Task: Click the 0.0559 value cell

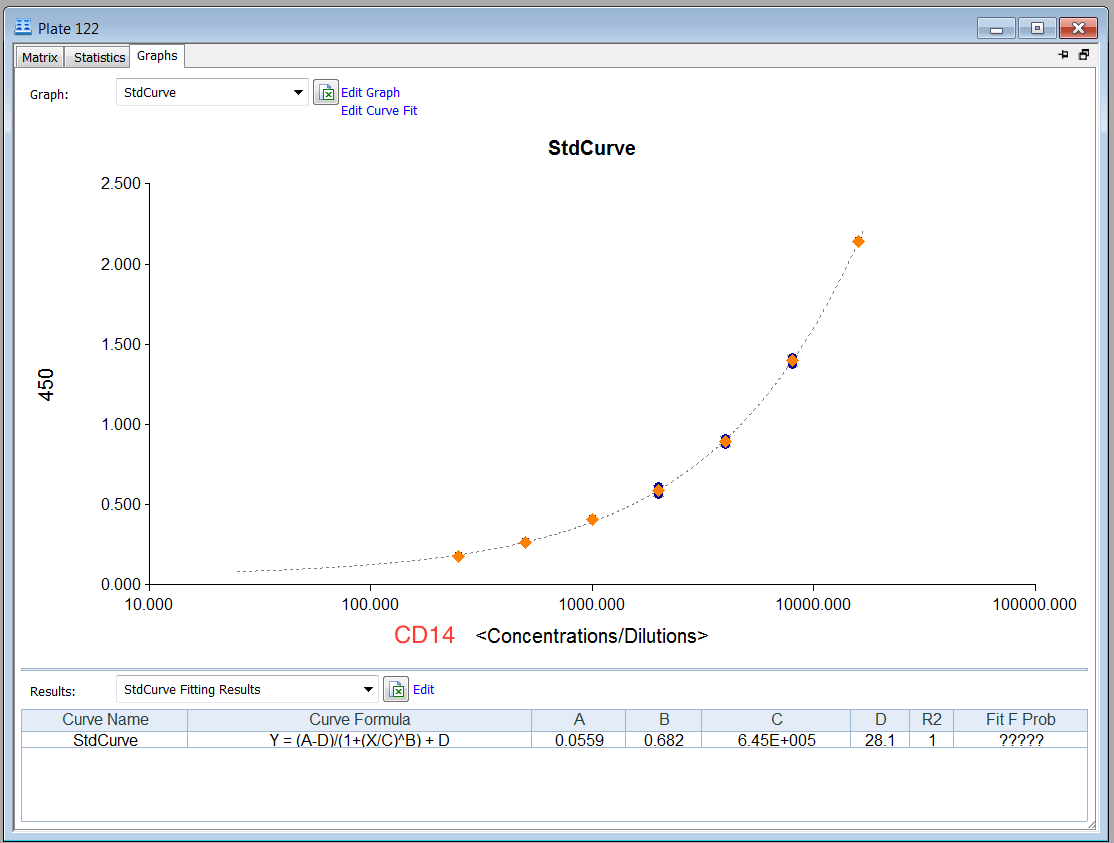Action: coord(579,740)
